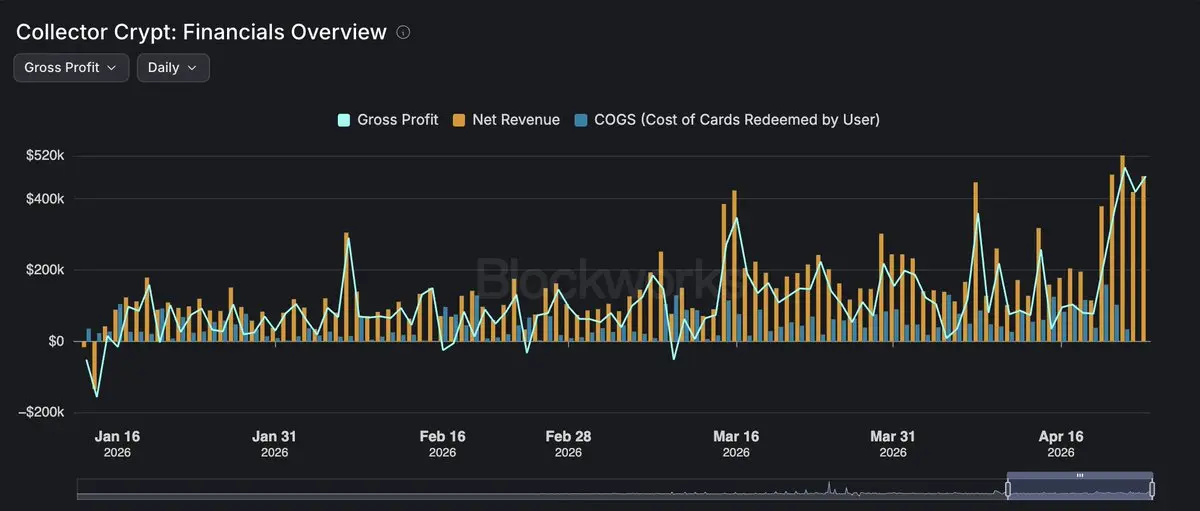Toggle the COGS legend label

tap(736, 120)
